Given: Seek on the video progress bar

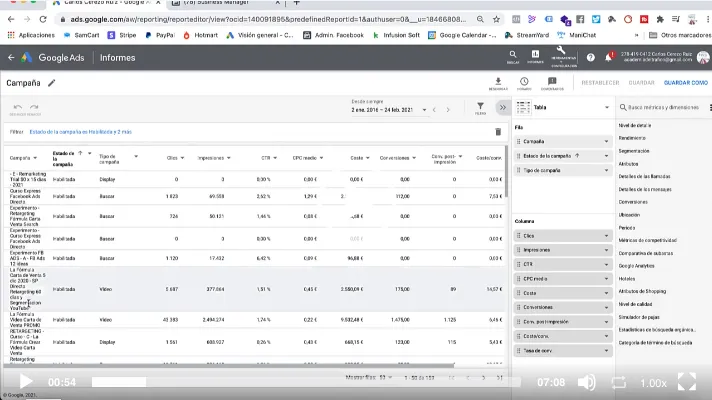Looking at the screenshot, I should (307, 382).
